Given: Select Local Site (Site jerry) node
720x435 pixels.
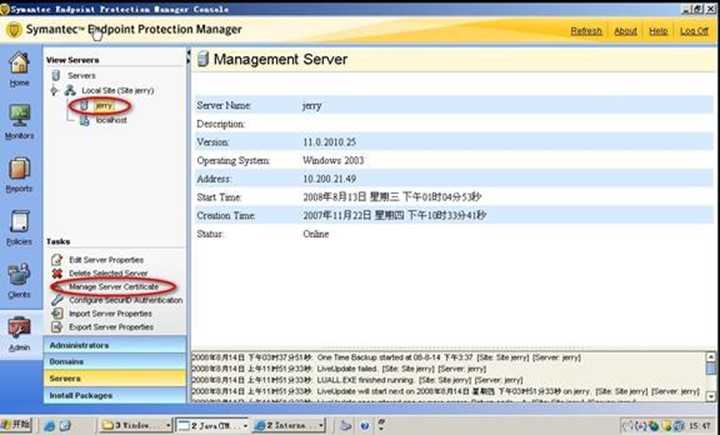Looking at the screenshot, I should (118, 90).
